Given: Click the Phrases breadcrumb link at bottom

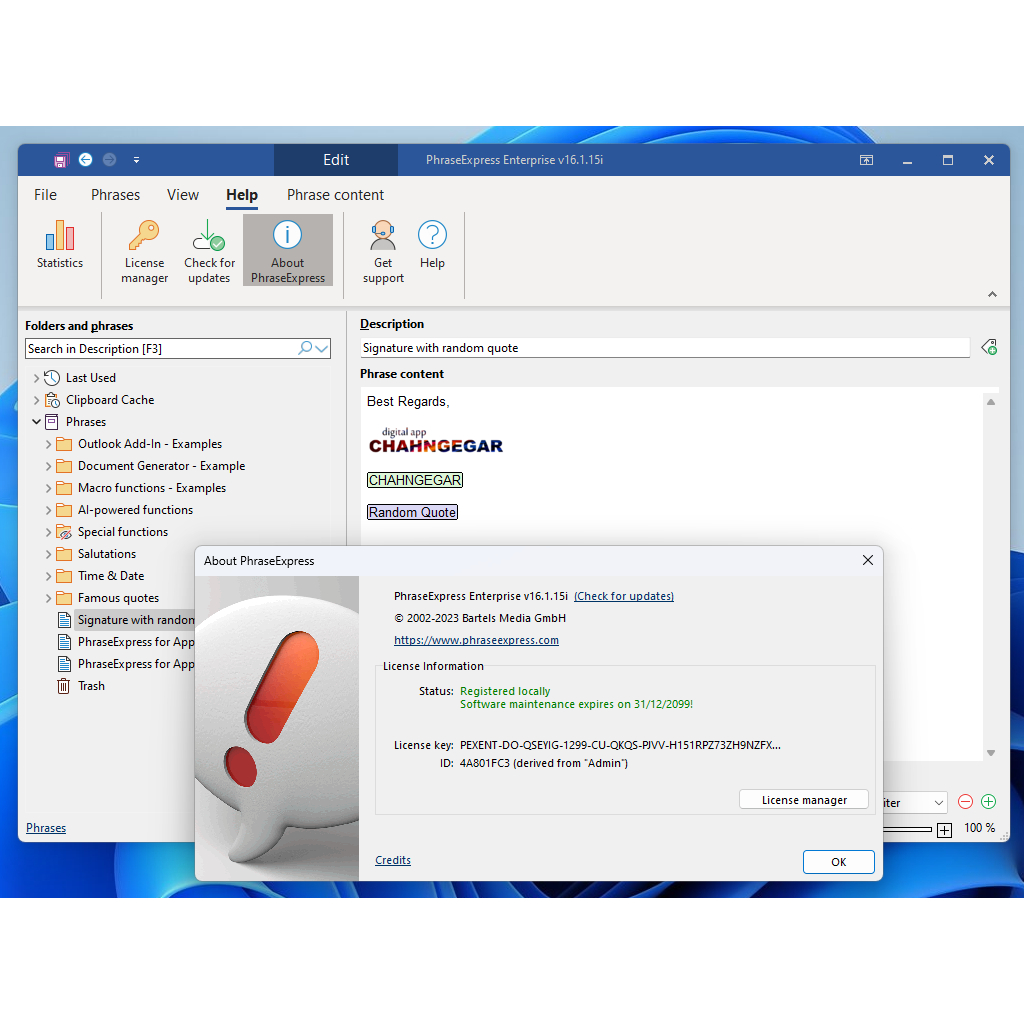Looking at the screenshot, I should pos(46,828).
